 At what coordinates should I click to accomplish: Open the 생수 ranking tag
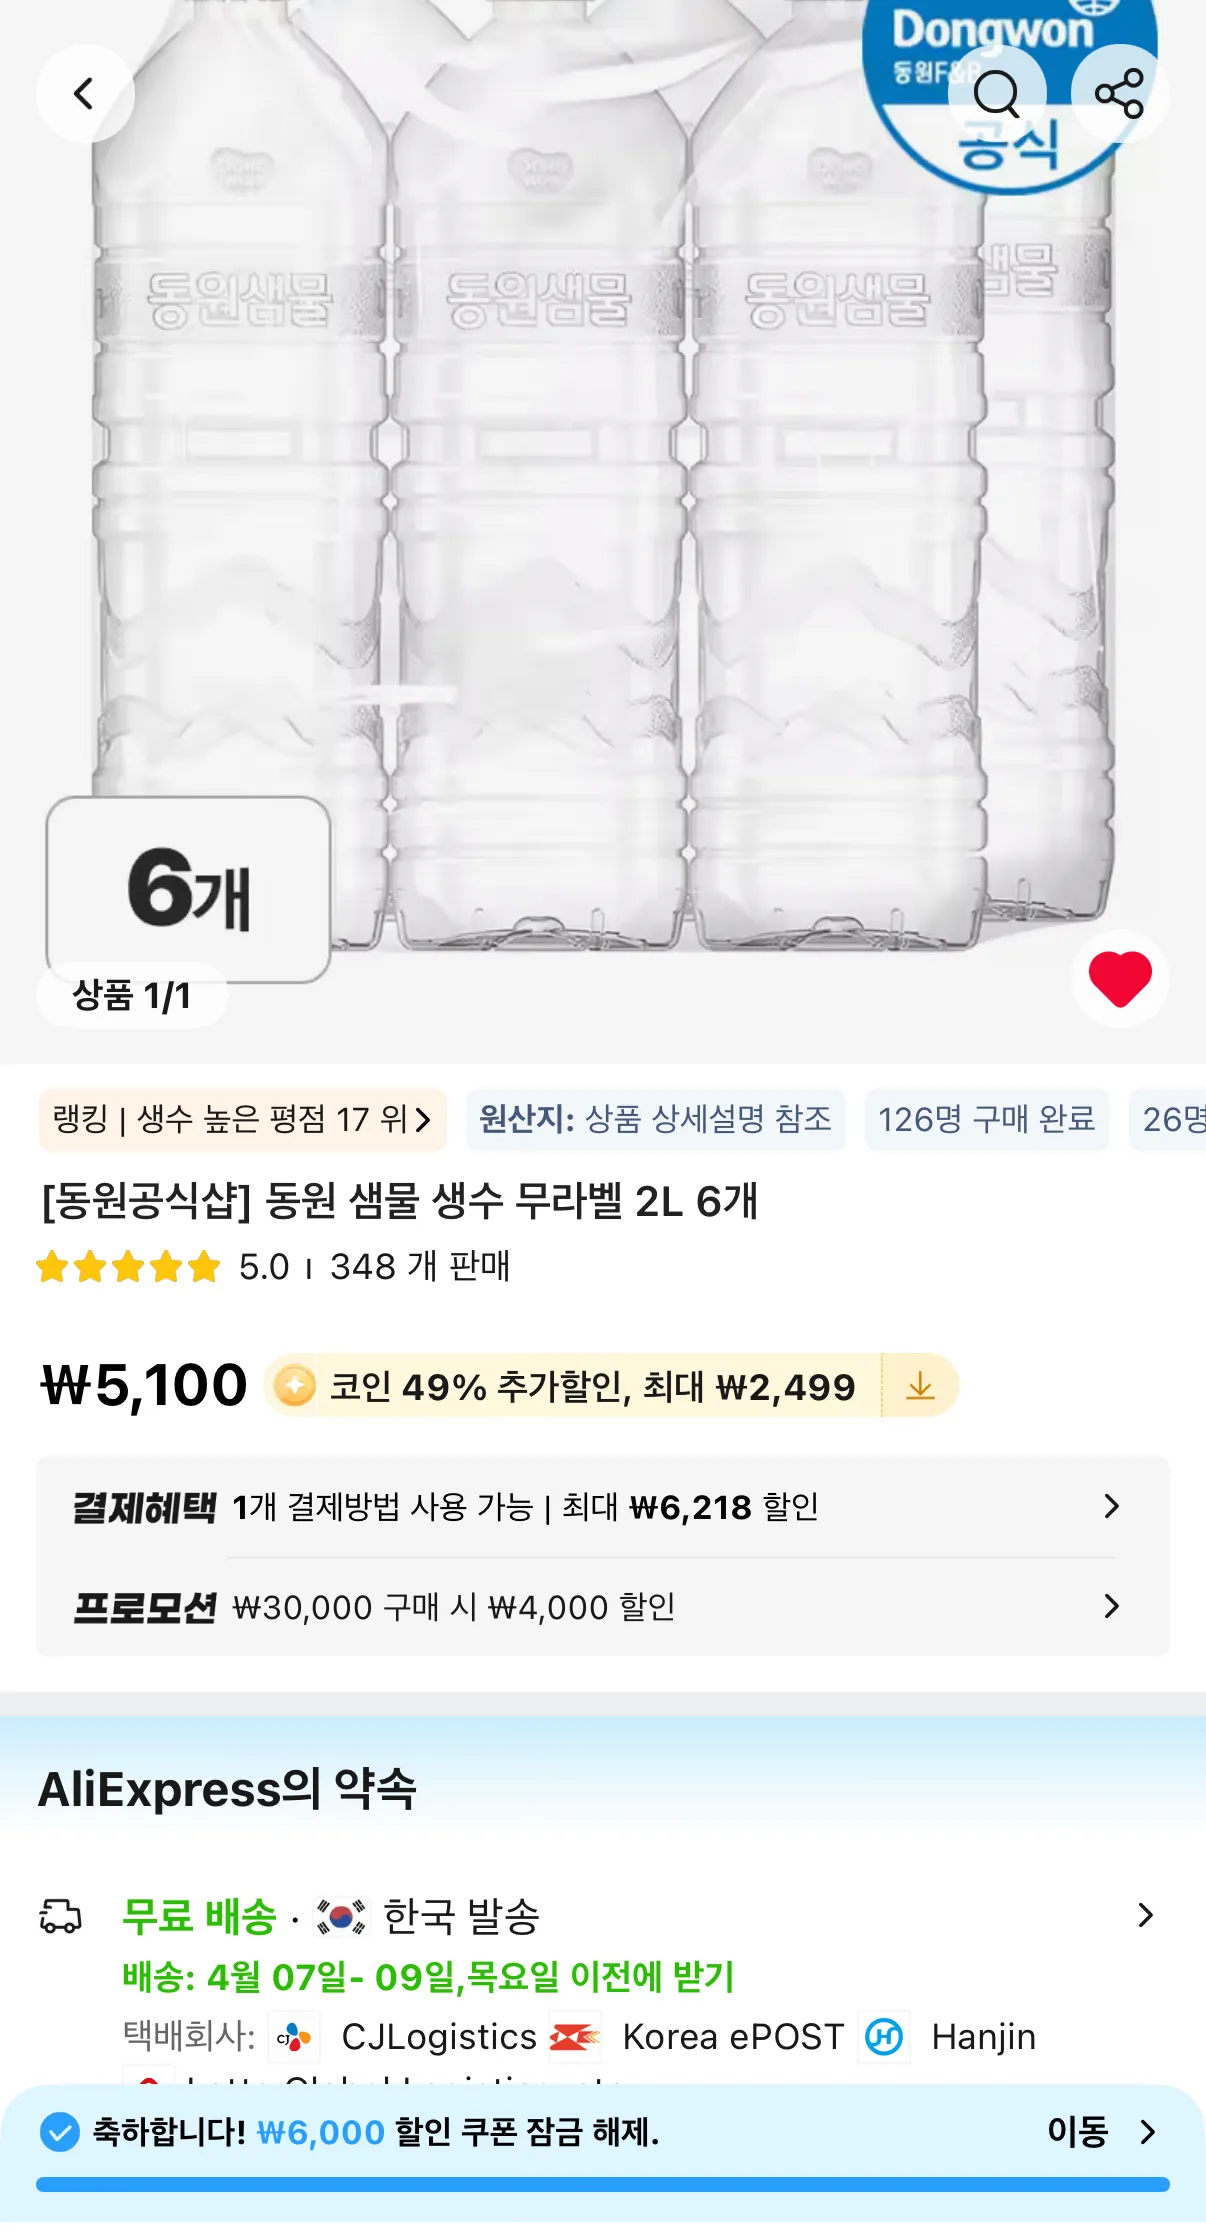click(242, 1119)
